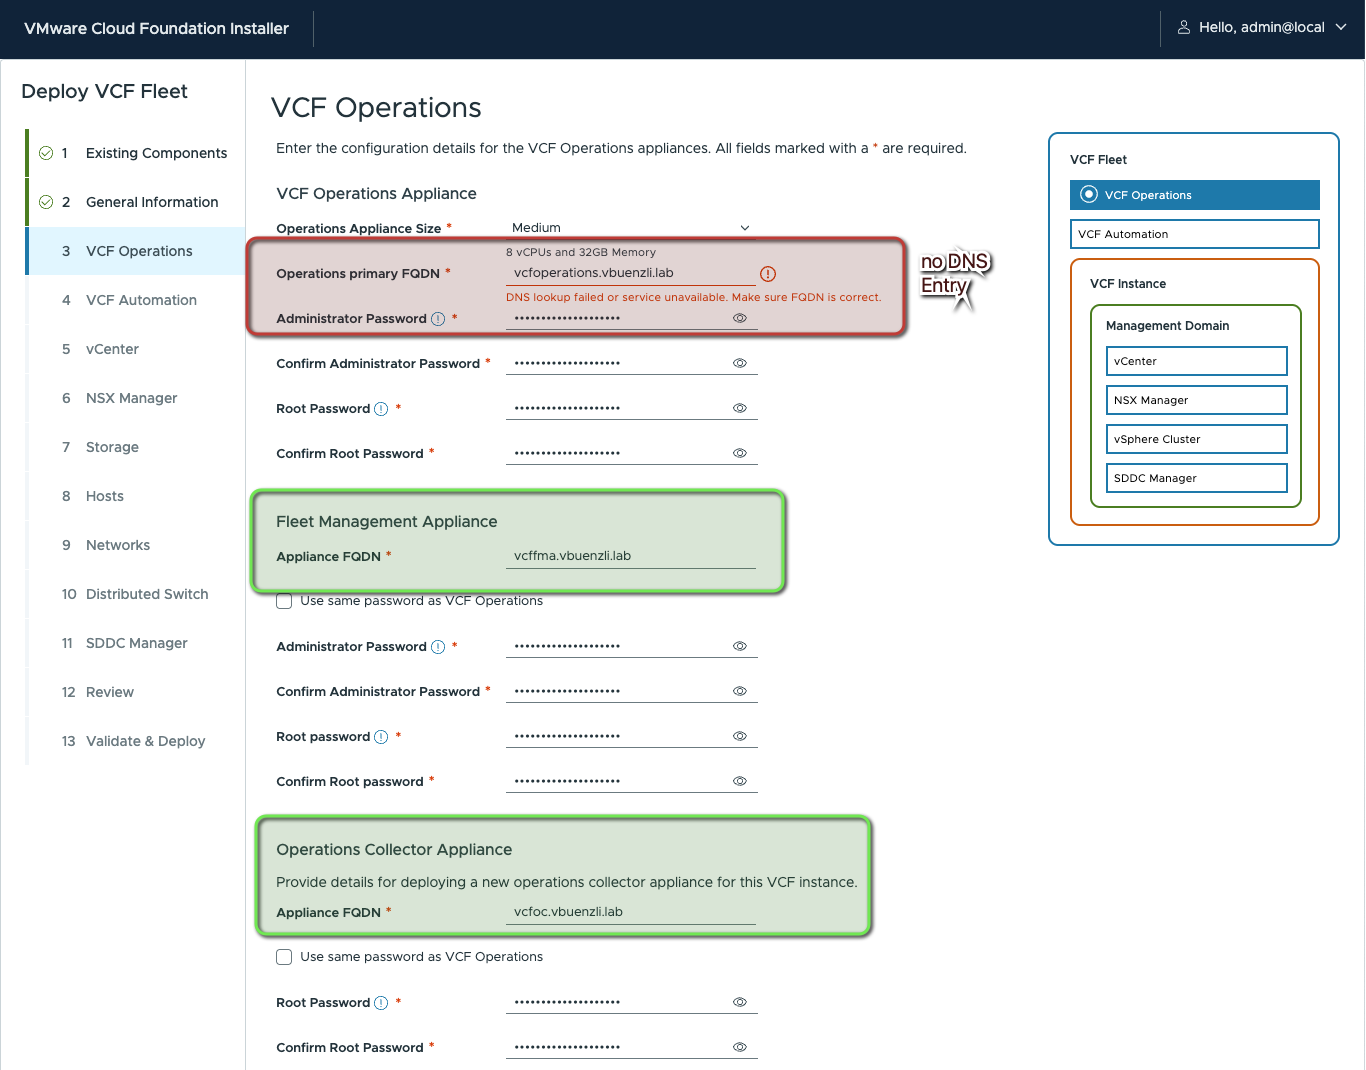Viewport: 1366px width, 1070px height.
Task: Reveal VCF Operations Confirm Root Password with eye icon
Action: tap(740, 453)
